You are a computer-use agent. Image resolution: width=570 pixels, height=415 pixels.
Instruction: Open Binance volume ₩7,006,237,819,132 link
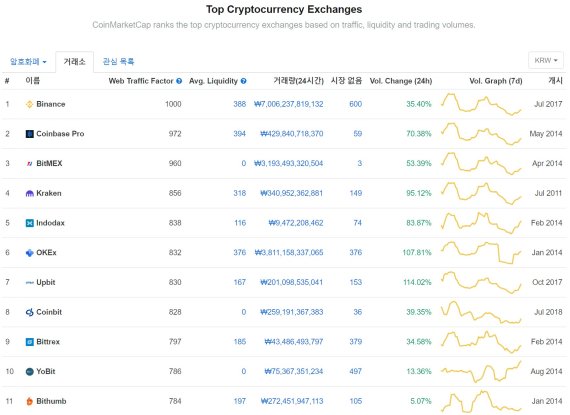(x=289, y=104)
